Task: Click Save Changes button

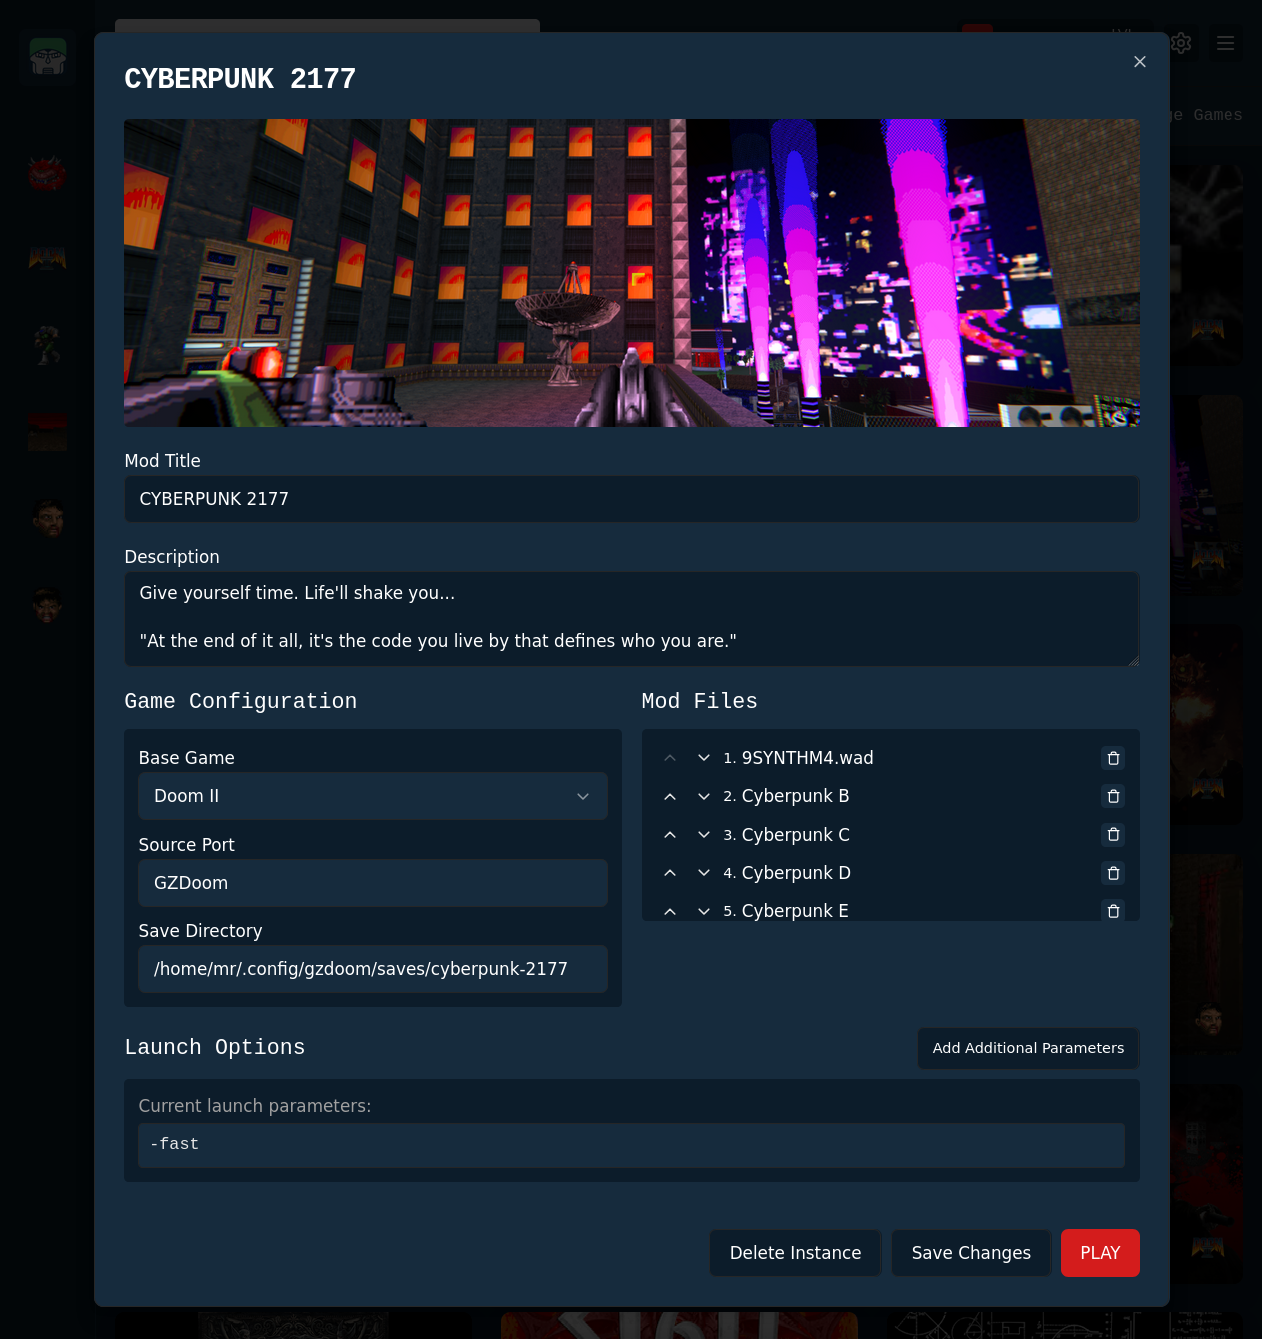Action: tap(971, 1253)
